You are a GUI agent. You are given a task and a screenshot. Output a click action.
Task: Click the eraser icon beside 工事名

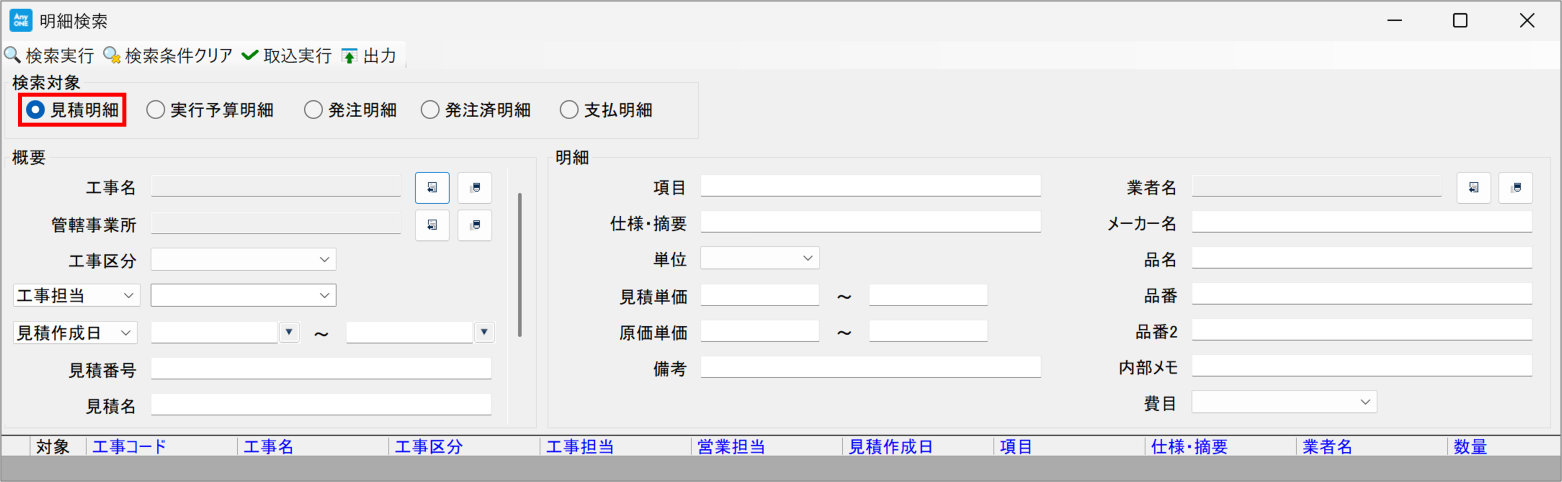[475, 187]
